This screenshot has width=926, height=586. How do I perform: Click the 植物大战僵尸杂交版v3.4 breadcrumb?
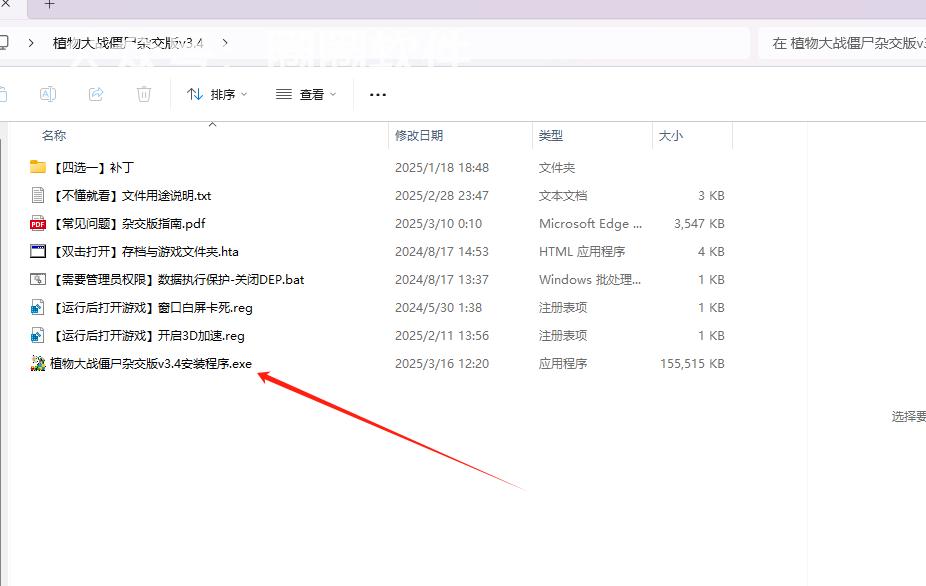[x=128, y=43]
